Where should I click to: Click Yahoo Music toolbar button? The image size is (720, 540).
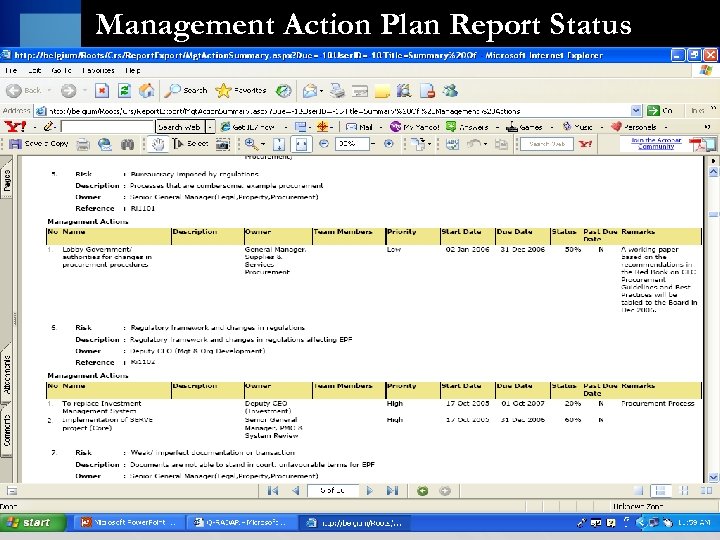tap(578, 127)
